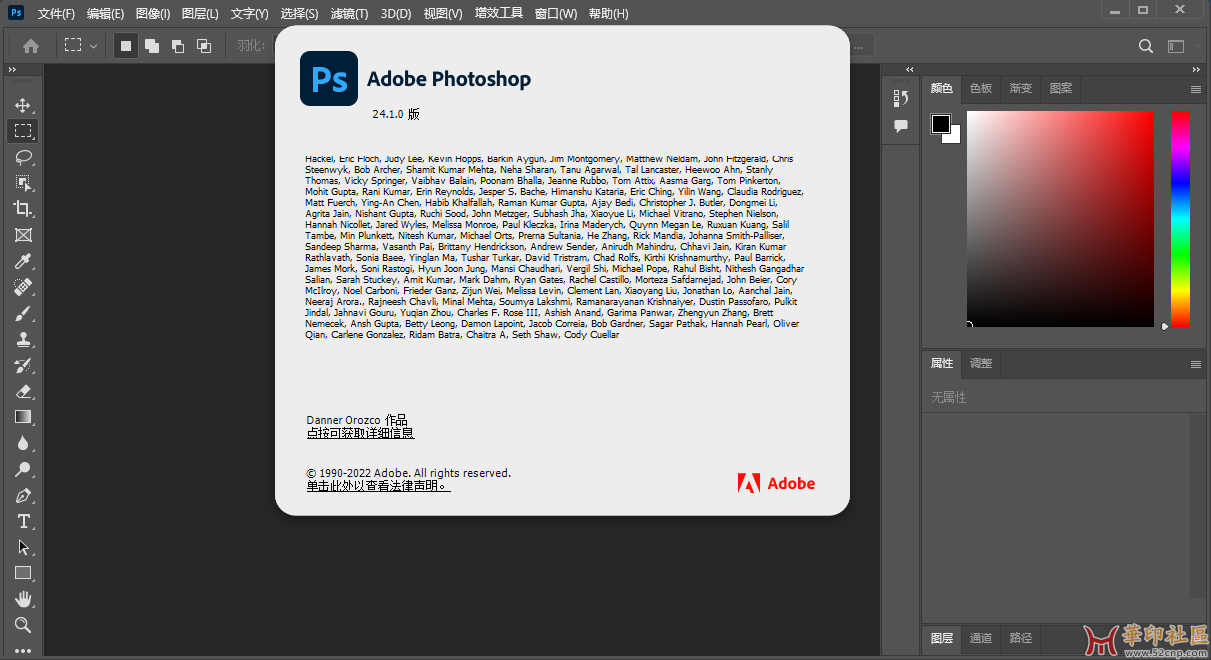Enable Subtract from Selection mode
The width and height of the screenshot is (1211, 660).
click(x=178, y=45)
